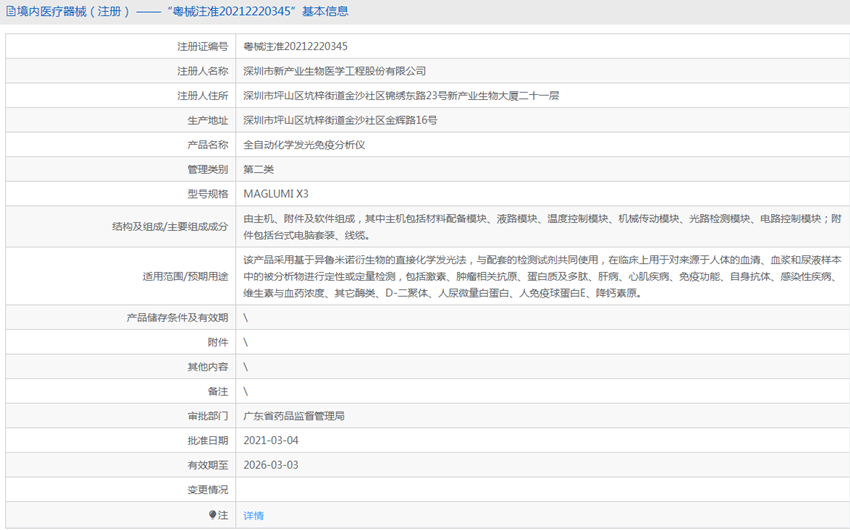The image size is (850, 530).
Task: Click the intended use paragraph starting 该产品采用
Action: (x=542, y=276)
